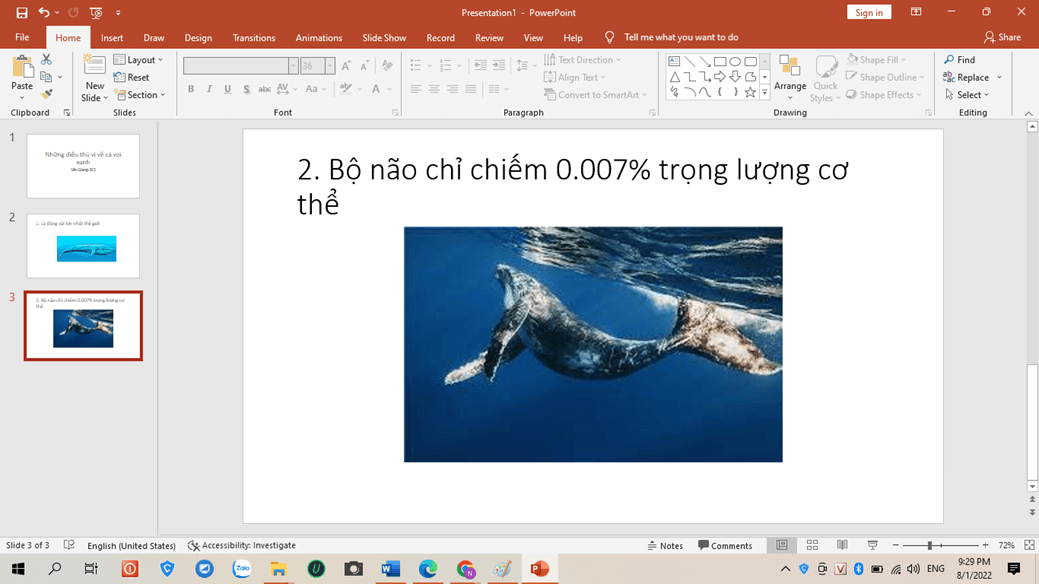
Task: Expand the Layout dropdown
Action: [x=139, y=60]
